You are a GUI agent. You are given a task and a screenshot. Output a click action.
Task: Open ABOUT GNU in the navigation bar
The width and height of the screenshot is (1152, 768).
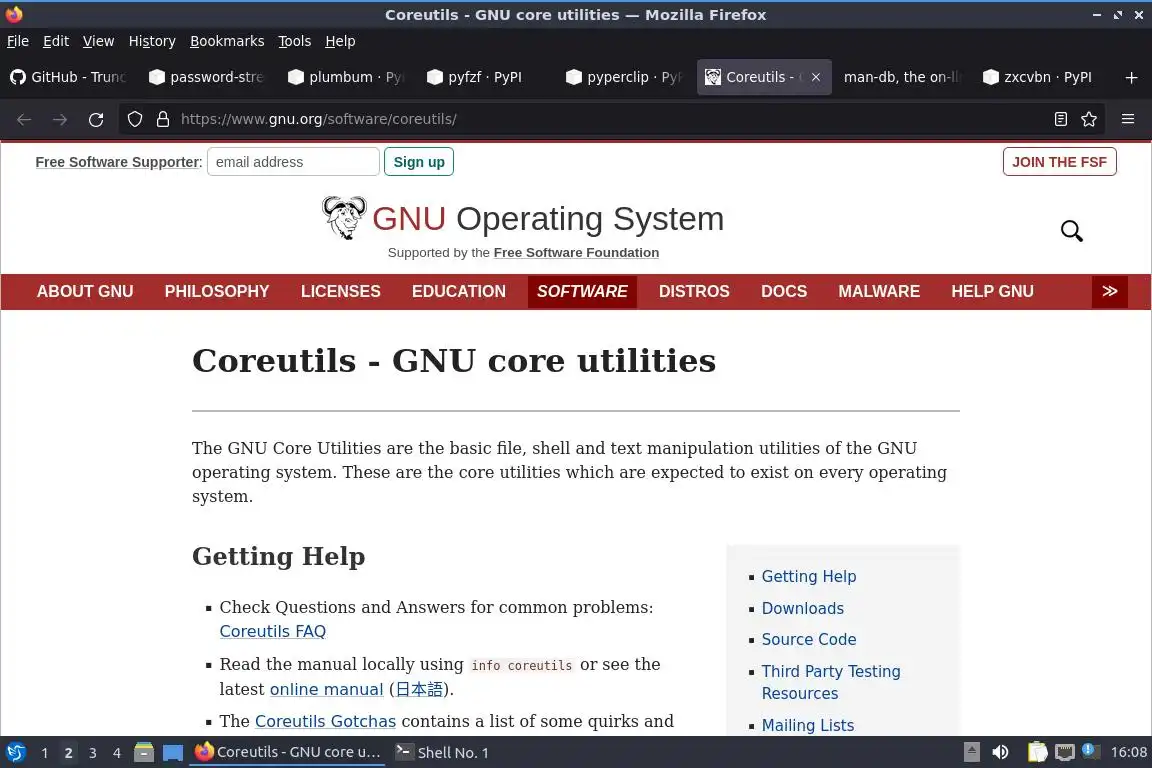[x=85, y=291]
